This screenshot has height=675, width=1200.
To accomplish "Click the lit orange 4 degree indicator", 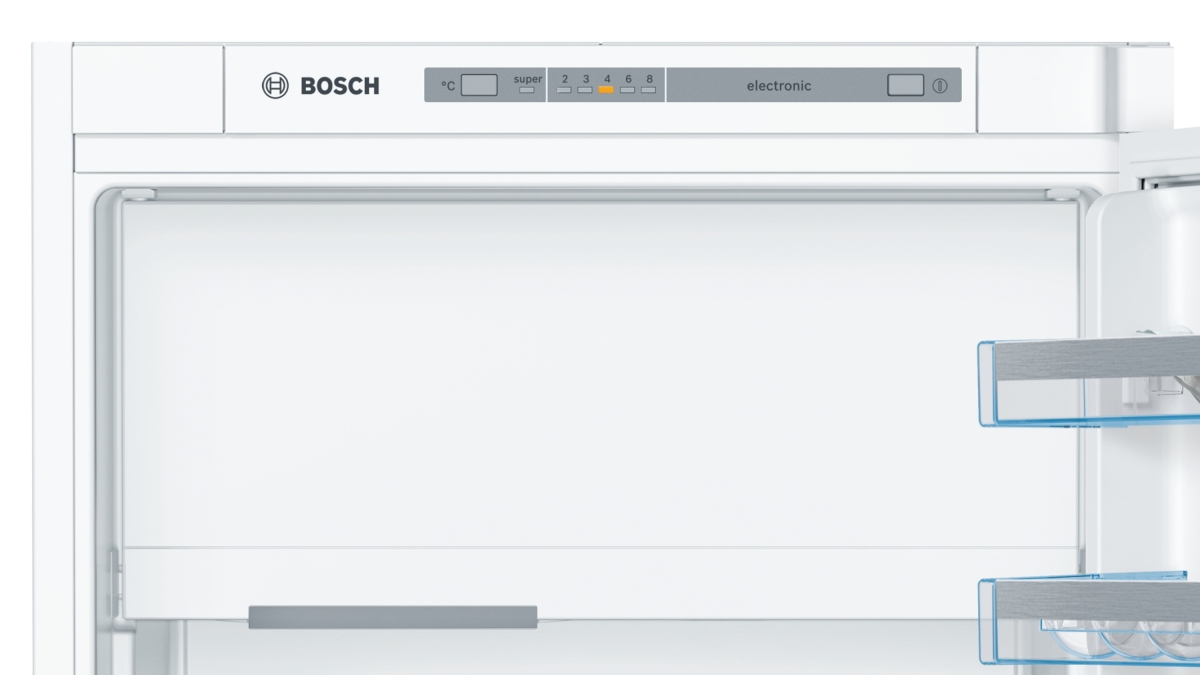I will 606,90.
